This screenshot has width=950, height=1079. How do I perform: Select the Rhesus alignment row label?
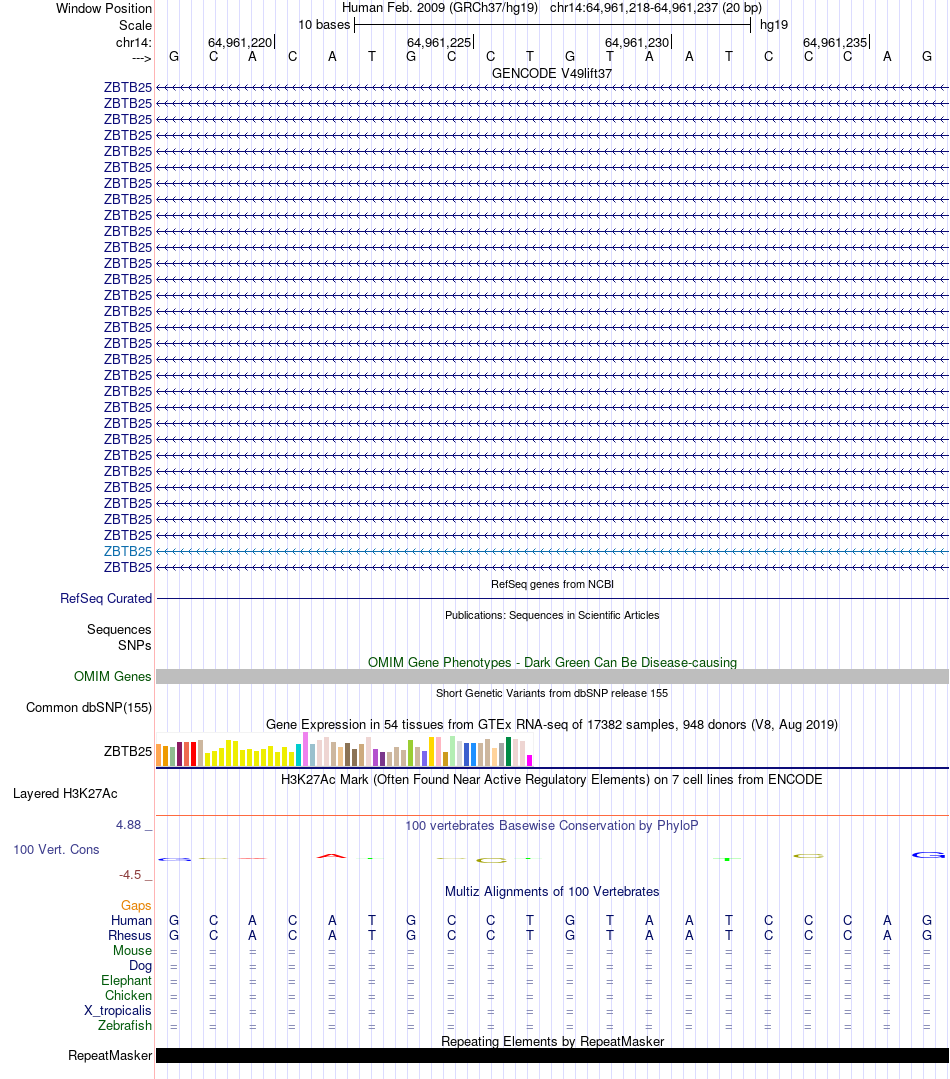pos(130,936)
